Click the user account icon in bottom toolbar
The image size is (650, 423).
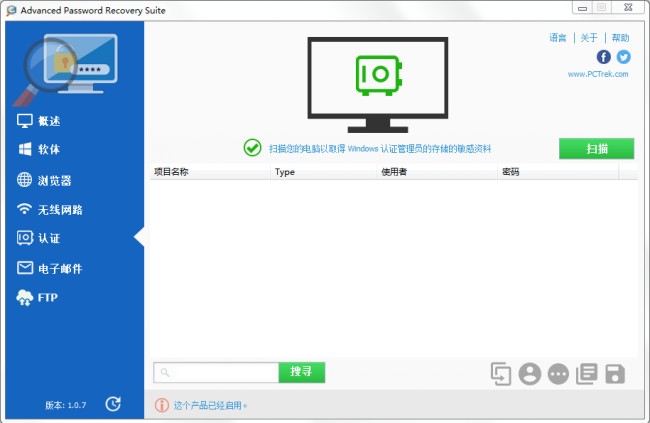pyautogui.click(x=529, y=374)
